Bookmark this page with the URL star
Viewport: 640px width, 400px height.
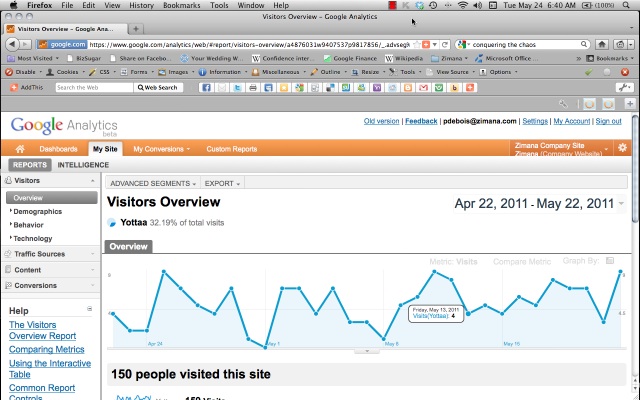(416, 44)
